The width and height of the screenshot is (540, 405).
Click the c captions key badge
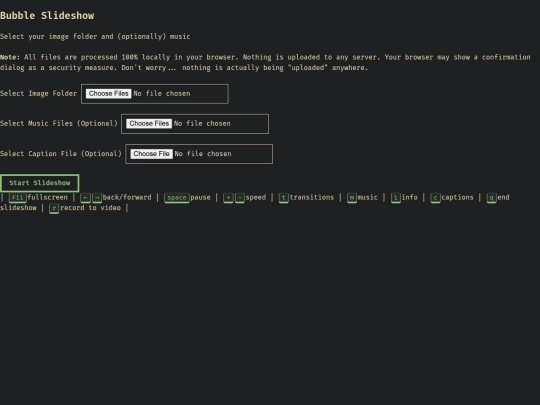(435, 198)
